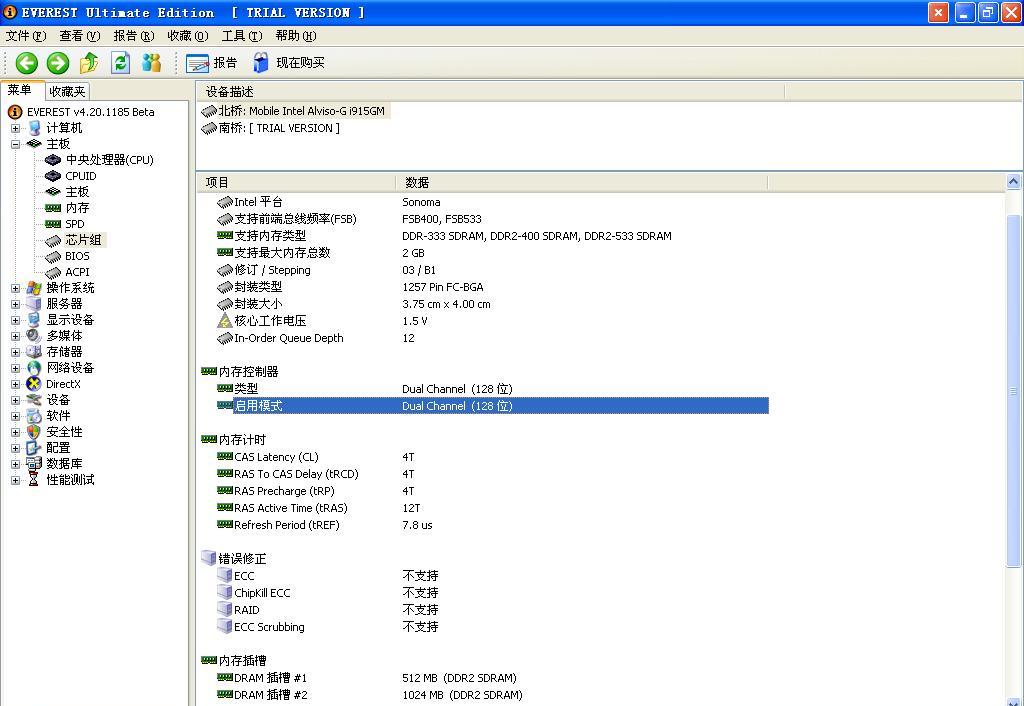Open the 报告(R) menu
1024x706 pixels.
pyautogui.click(x=134, y=36)
